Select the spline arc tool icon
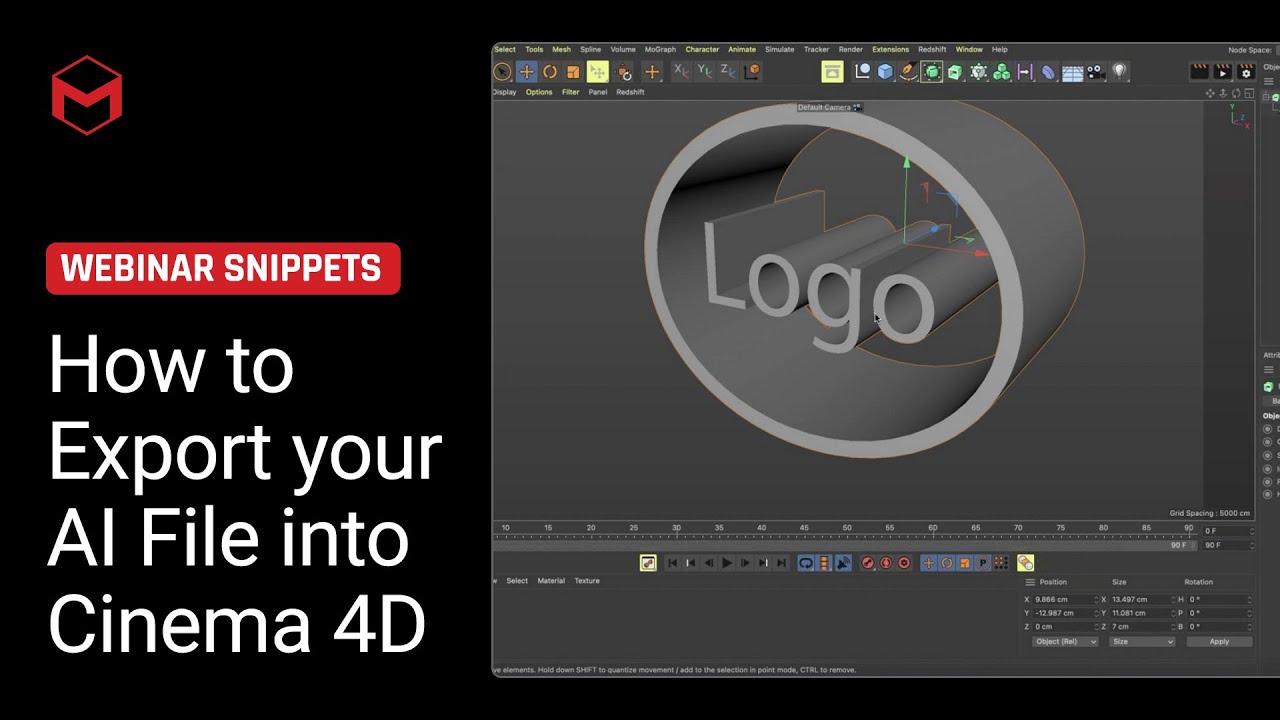 862,71
